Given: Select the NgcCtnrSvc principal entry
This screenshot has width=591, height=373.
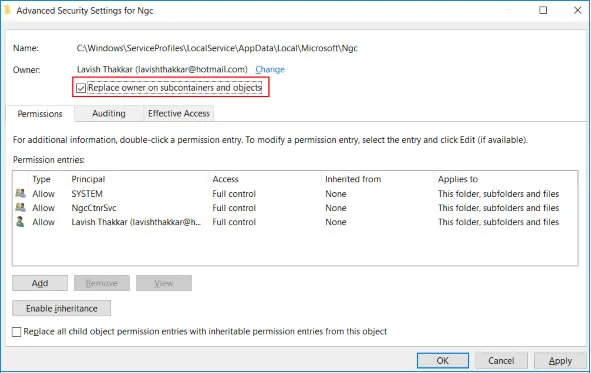Looking at the screenshot, I should pyautogui.click(x=295, y=208).
